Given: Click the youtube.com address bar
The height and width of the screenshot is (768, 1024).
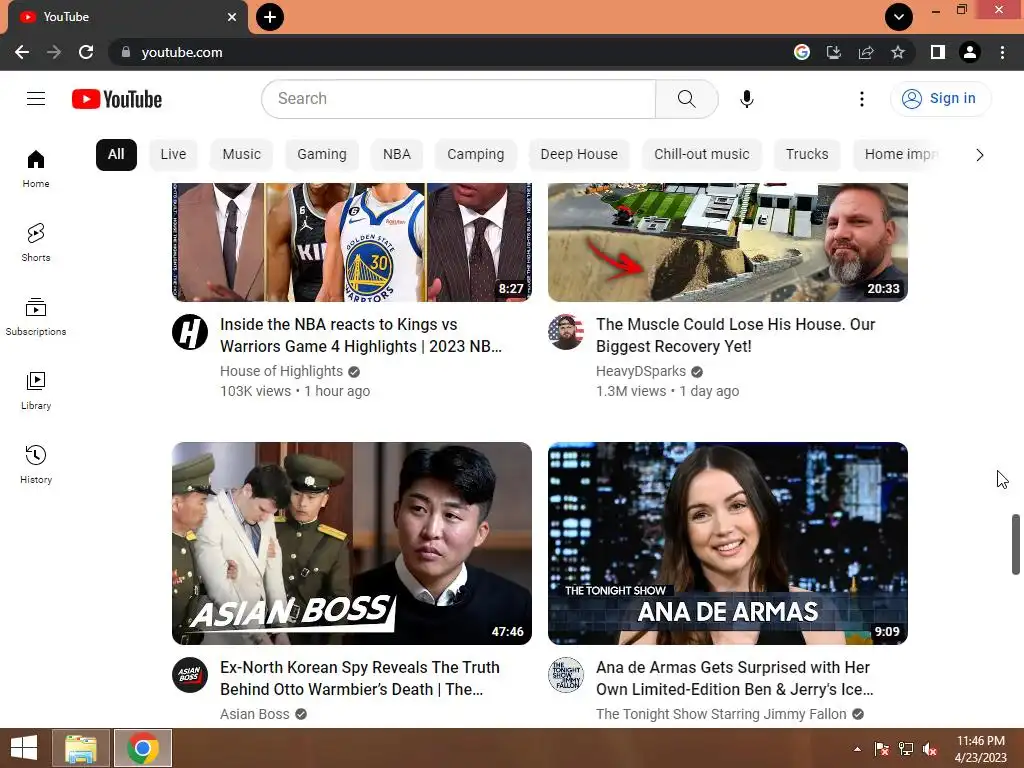Looking at the screenshot, I should pos(451,52).
